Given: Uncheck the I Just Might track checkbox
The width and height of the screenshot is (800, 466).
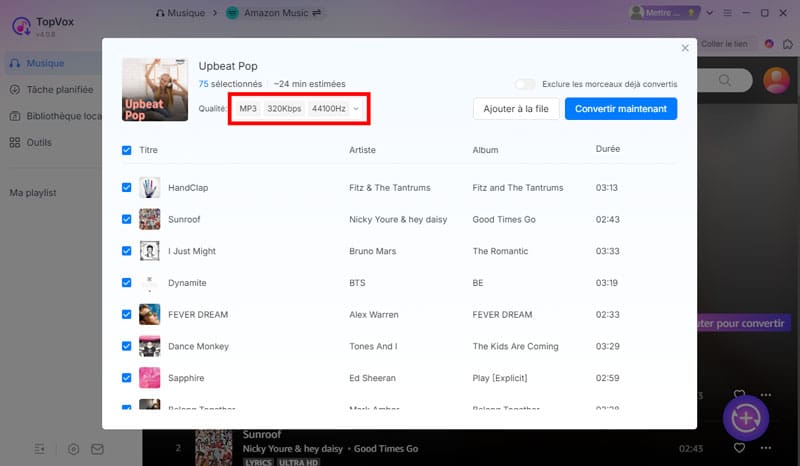Looking at the screenshot, I should [x=127, y=251].
